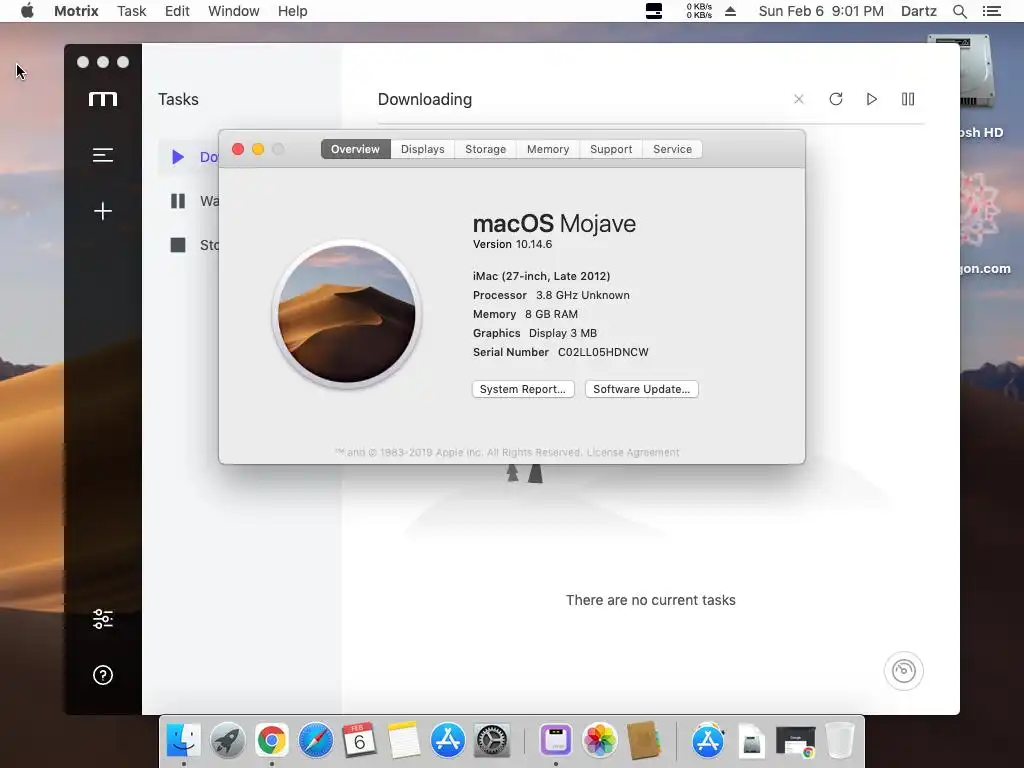Select the Waiting tasks pause icon

[178, 200]
